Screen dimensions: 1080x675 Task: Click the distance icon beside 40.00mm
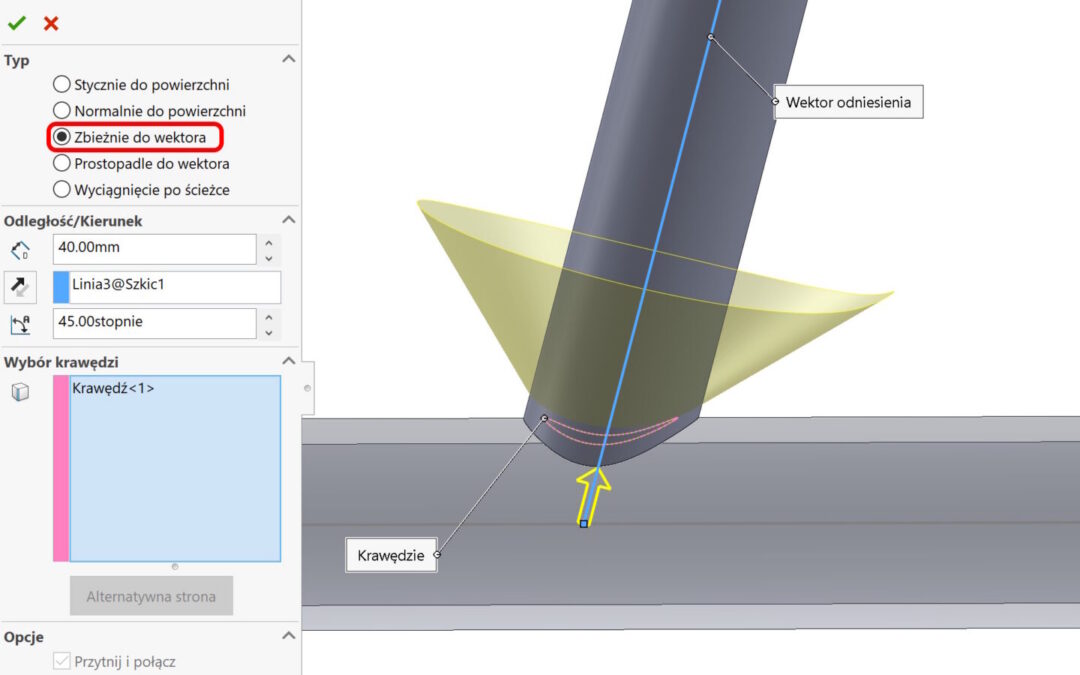(19, 250)
